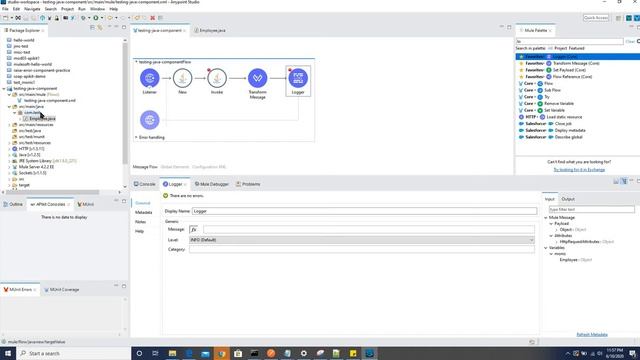Collapse Variables node in Input tree
This screenshot has height=360, width=640.
(x=546, y=248)
